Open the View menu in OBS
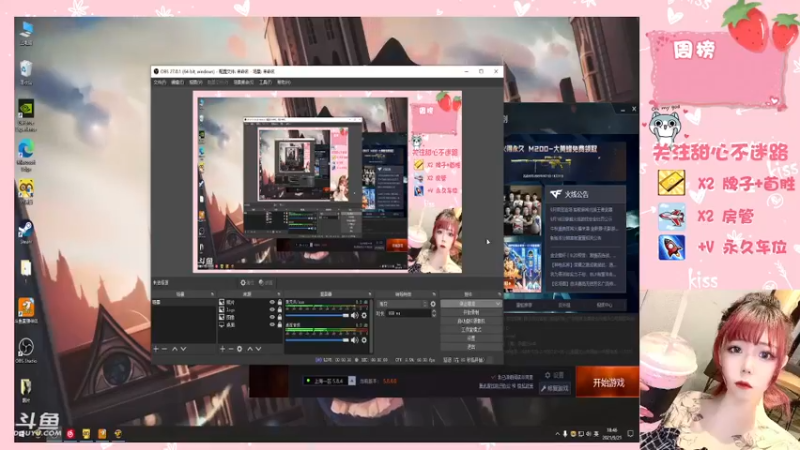The image size is (800, 450). coord(195,82)
